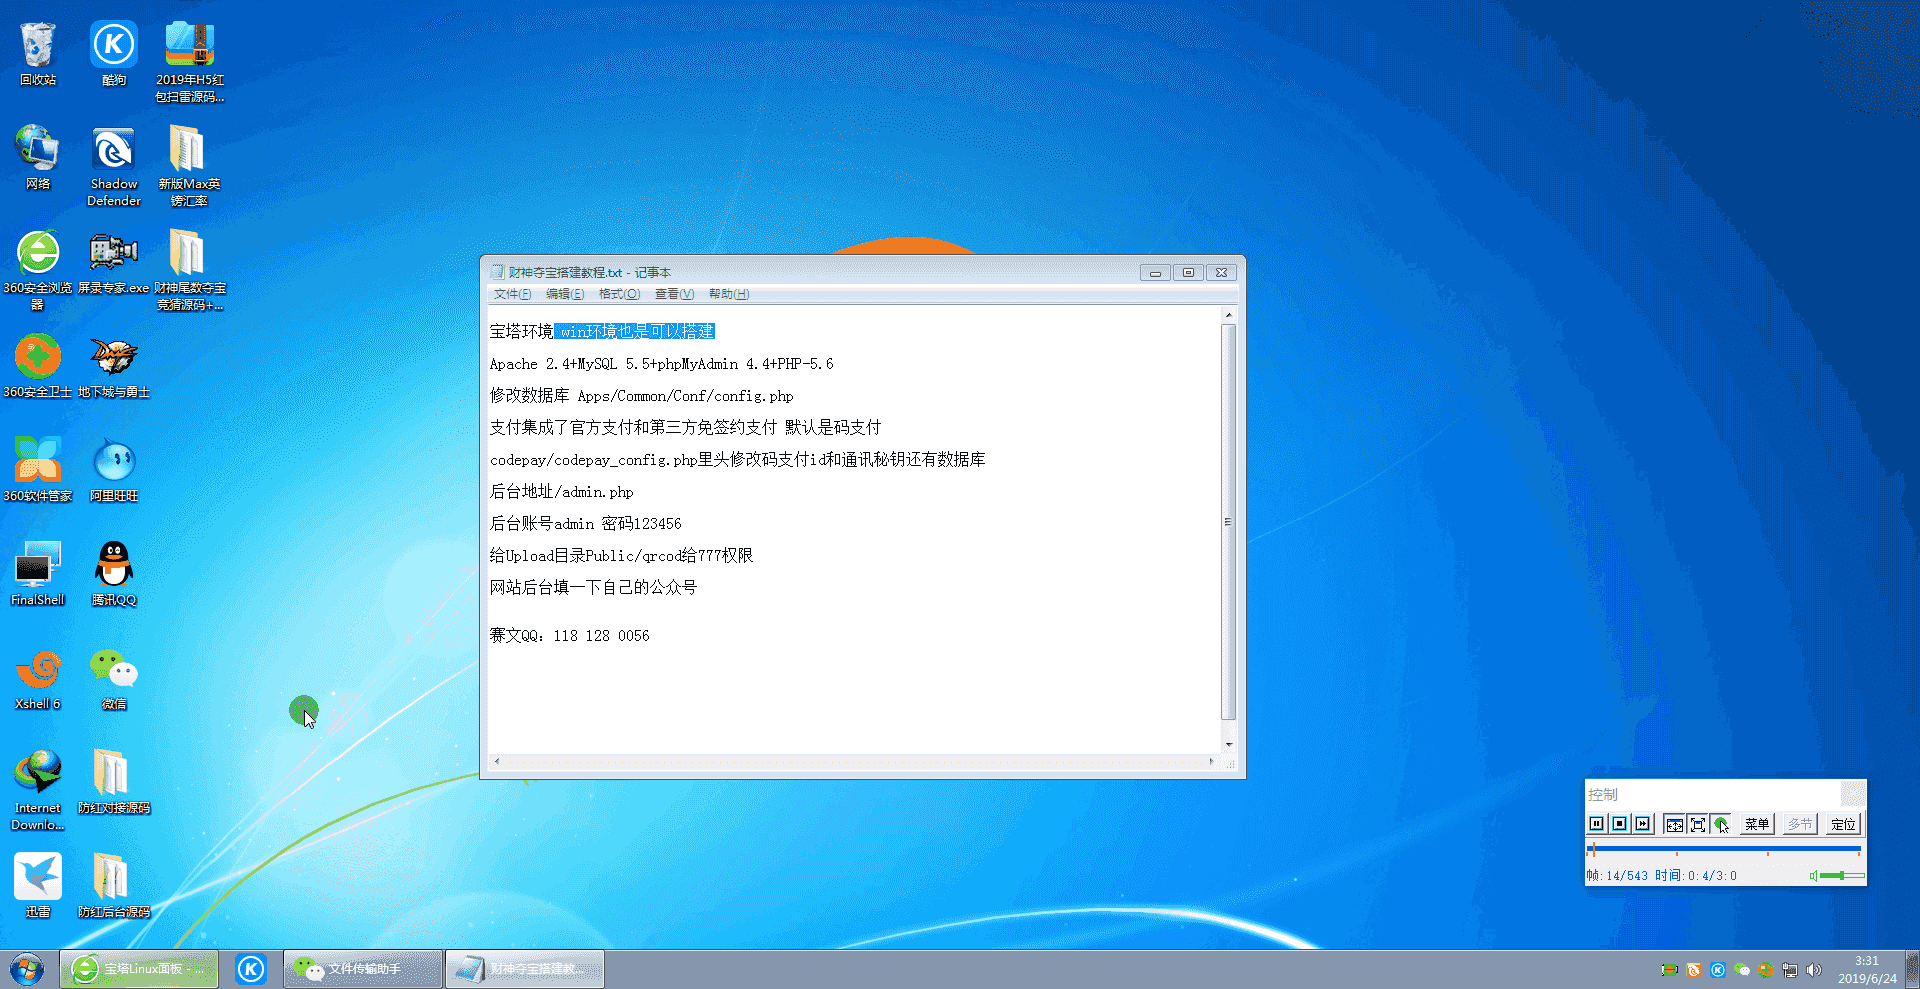Click the line 后台账号admin 密码123456
Image resolution: width=1920 pixels, height=989 pixels.
click(x=585, y=524)
